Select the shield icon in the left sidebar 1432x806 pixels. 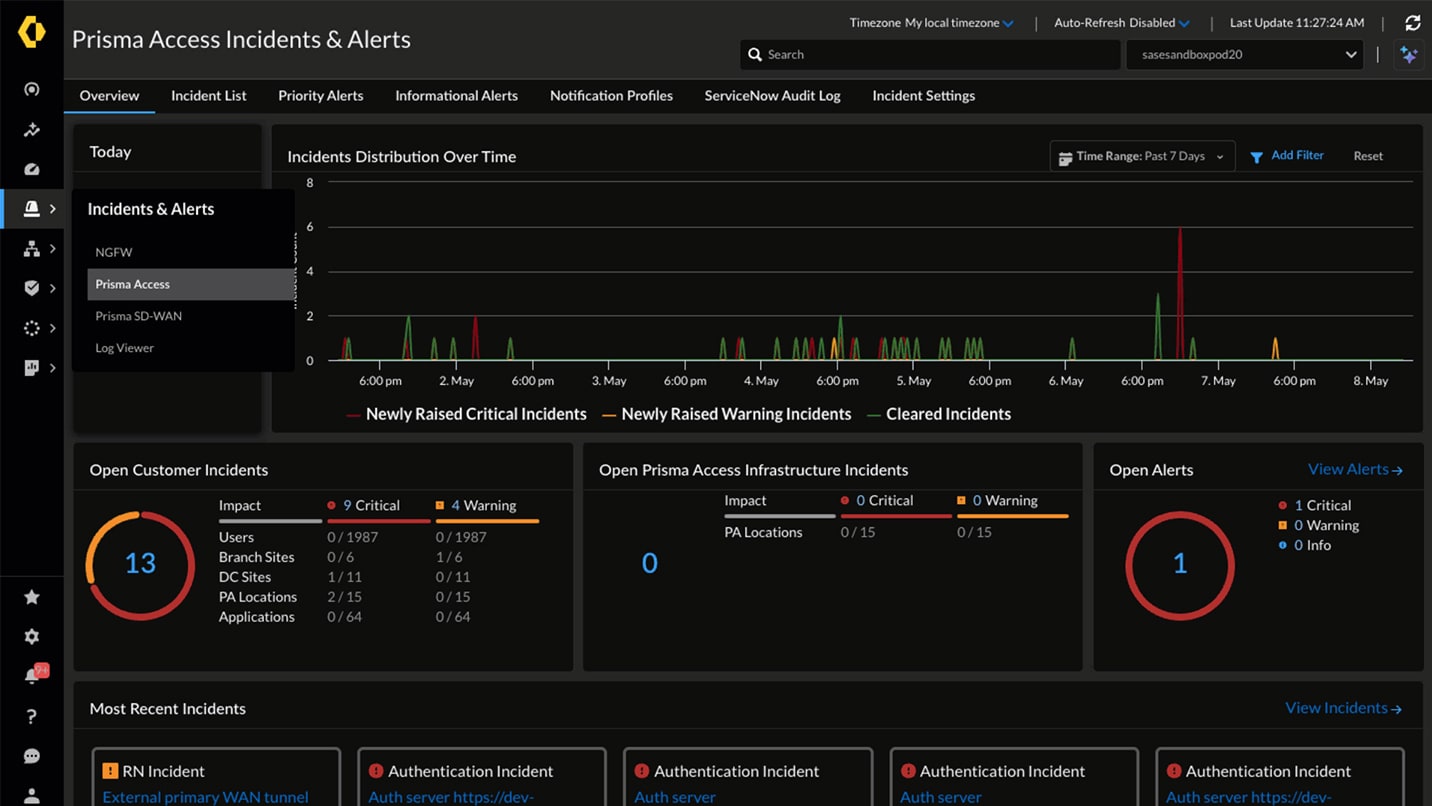pos(33,288)
